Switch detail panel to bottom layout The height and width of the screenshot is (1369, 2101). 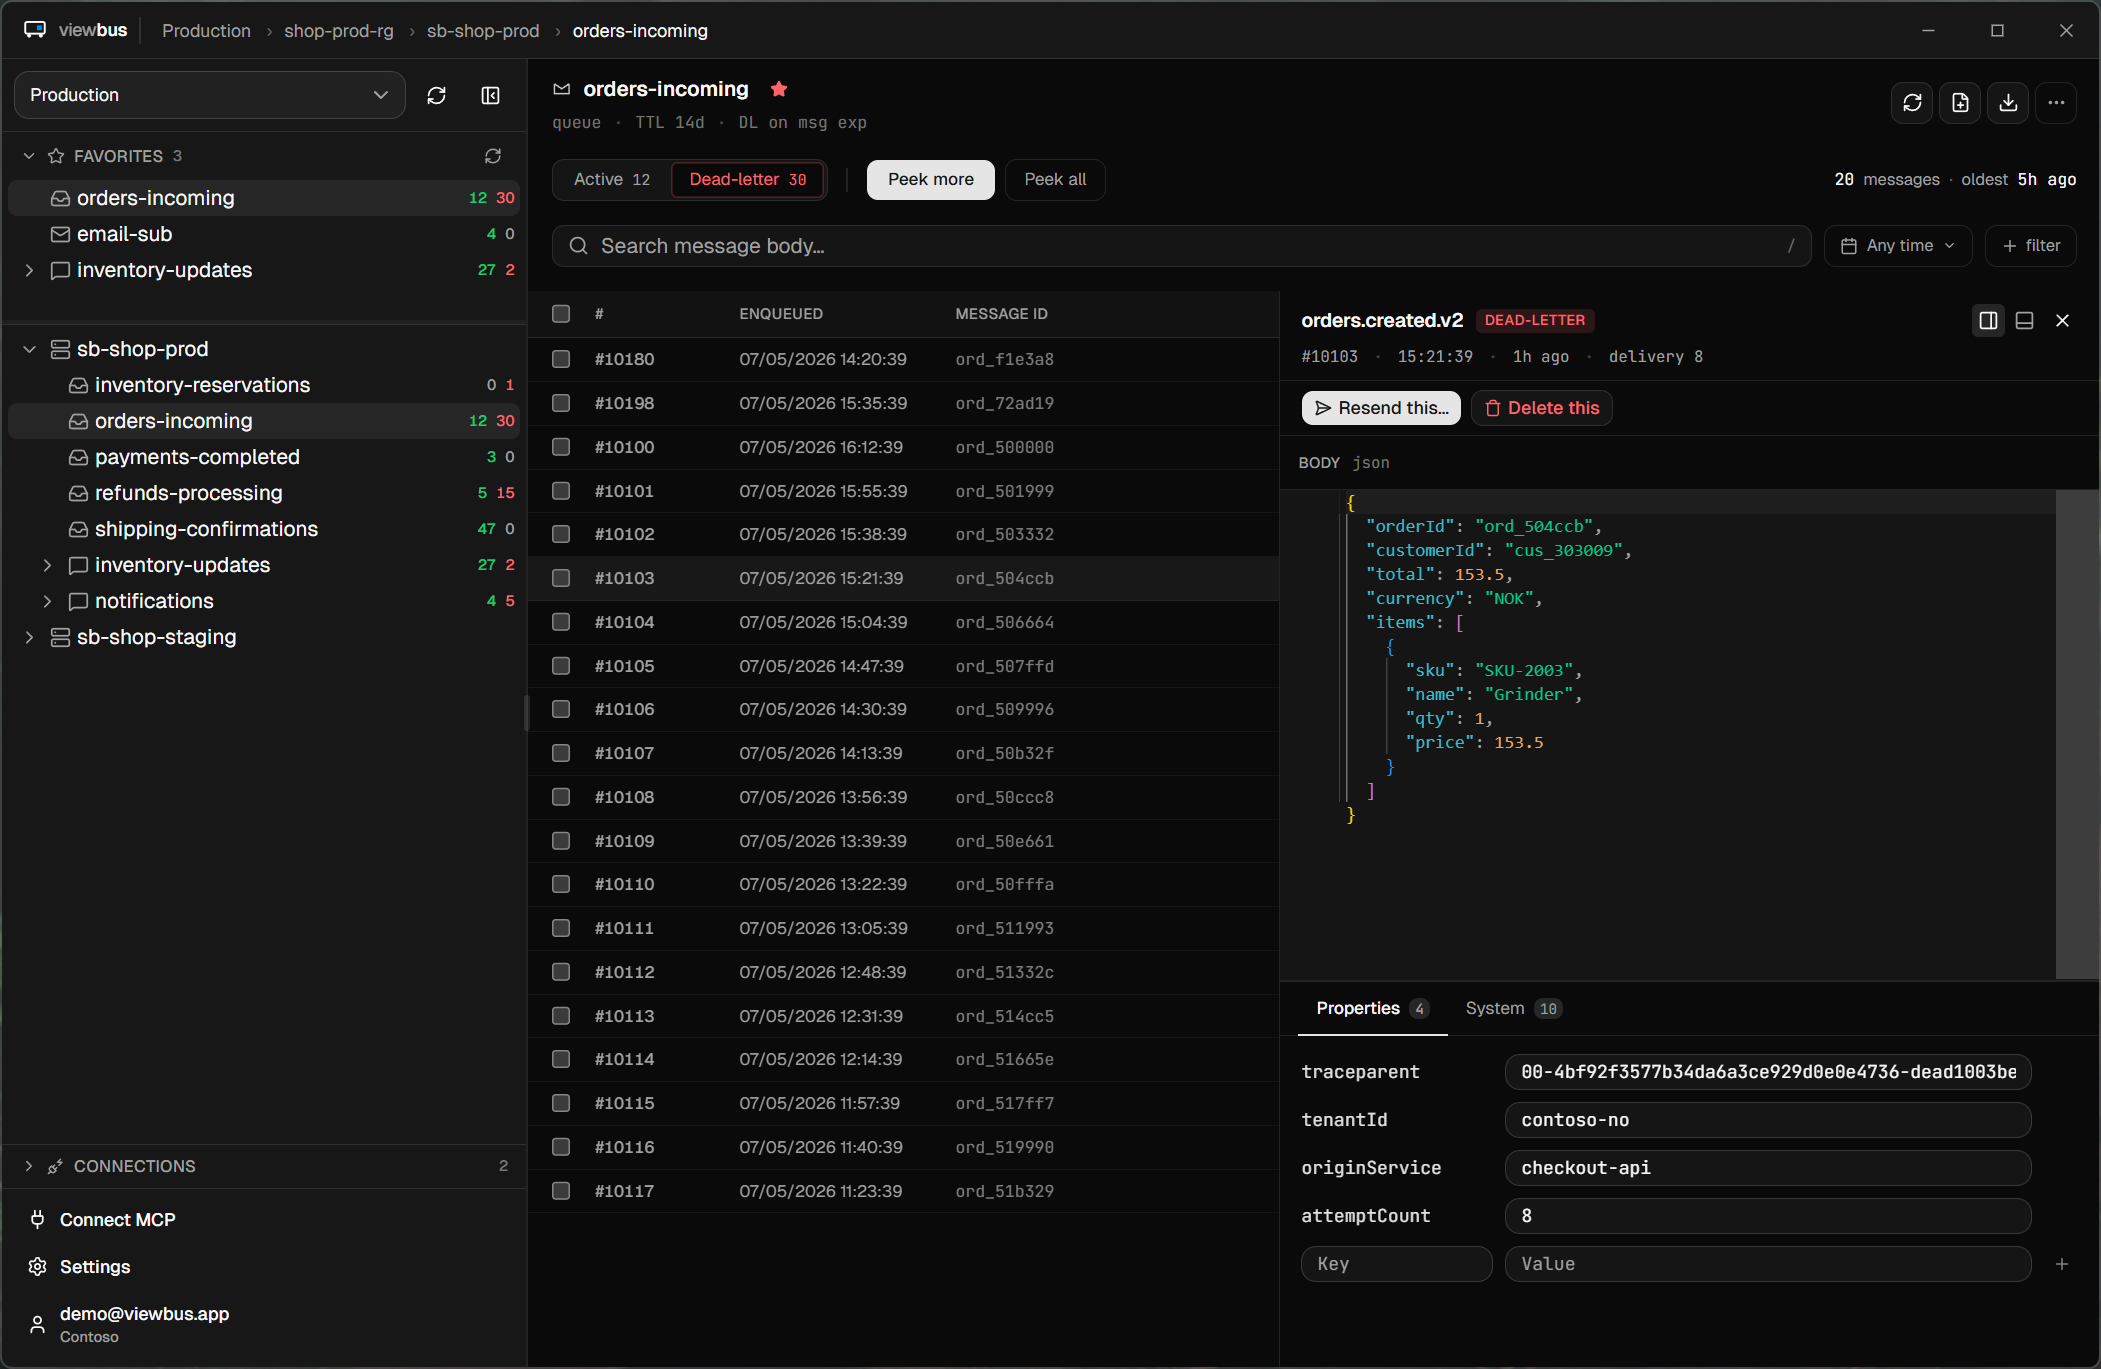[2024, 320]
